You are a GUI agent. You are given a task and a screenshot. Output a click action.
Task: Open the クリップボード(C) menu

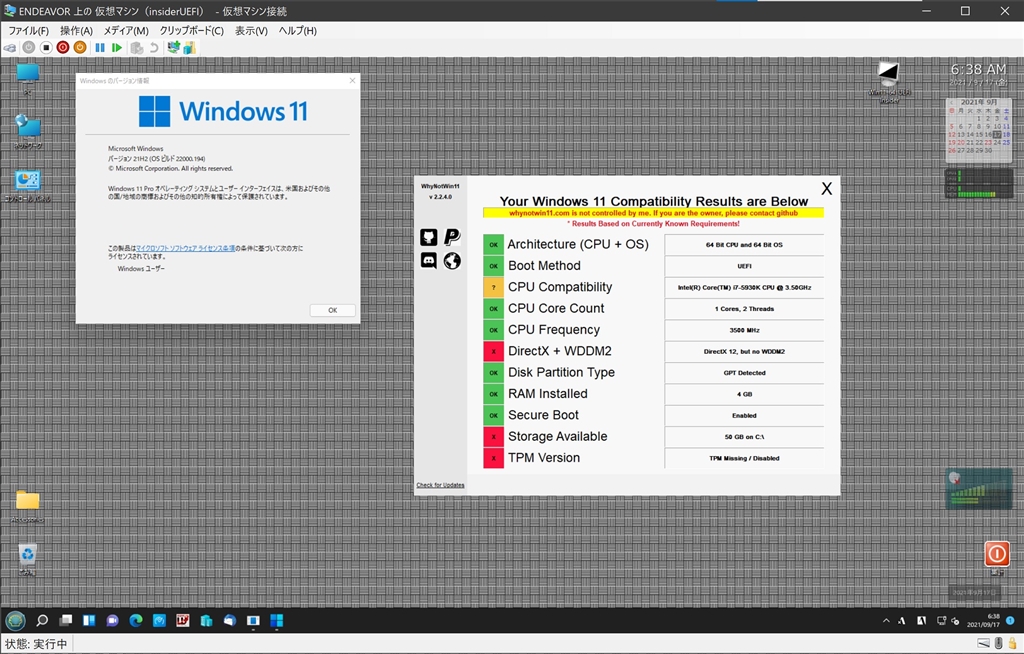point(191,31)
